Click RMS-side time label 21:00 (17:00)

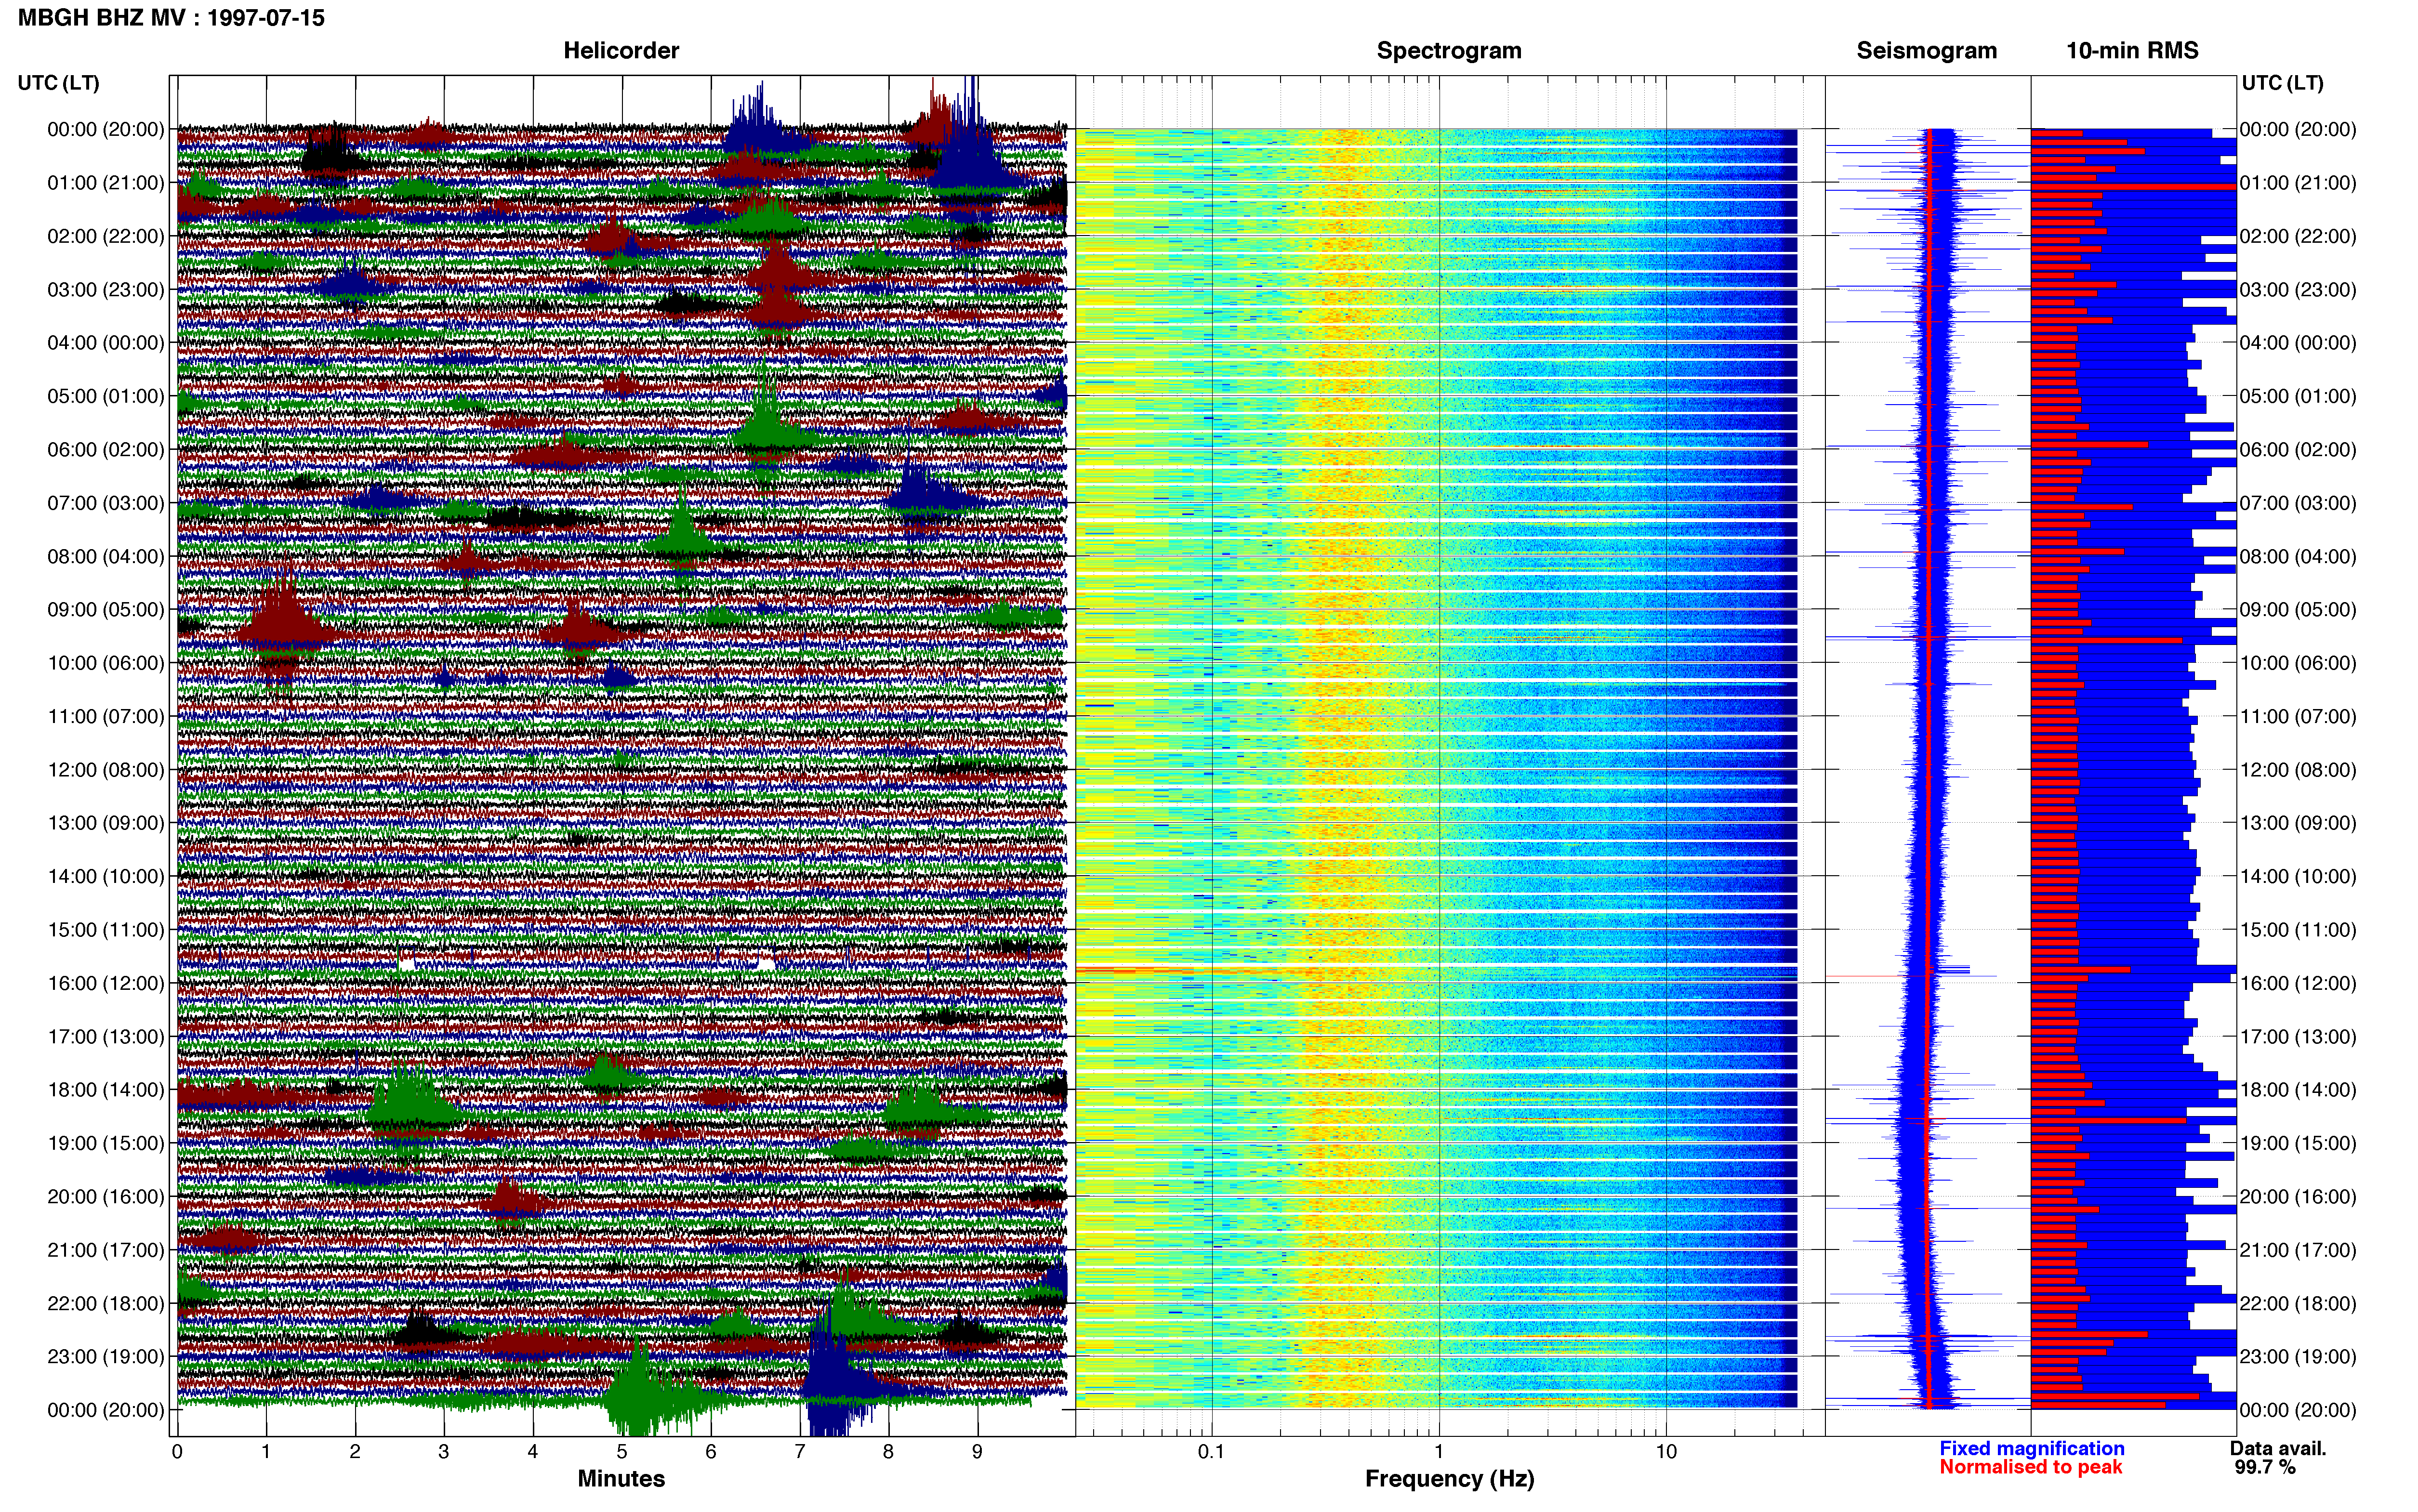pyautogui.click(x=2298, y=1250)
